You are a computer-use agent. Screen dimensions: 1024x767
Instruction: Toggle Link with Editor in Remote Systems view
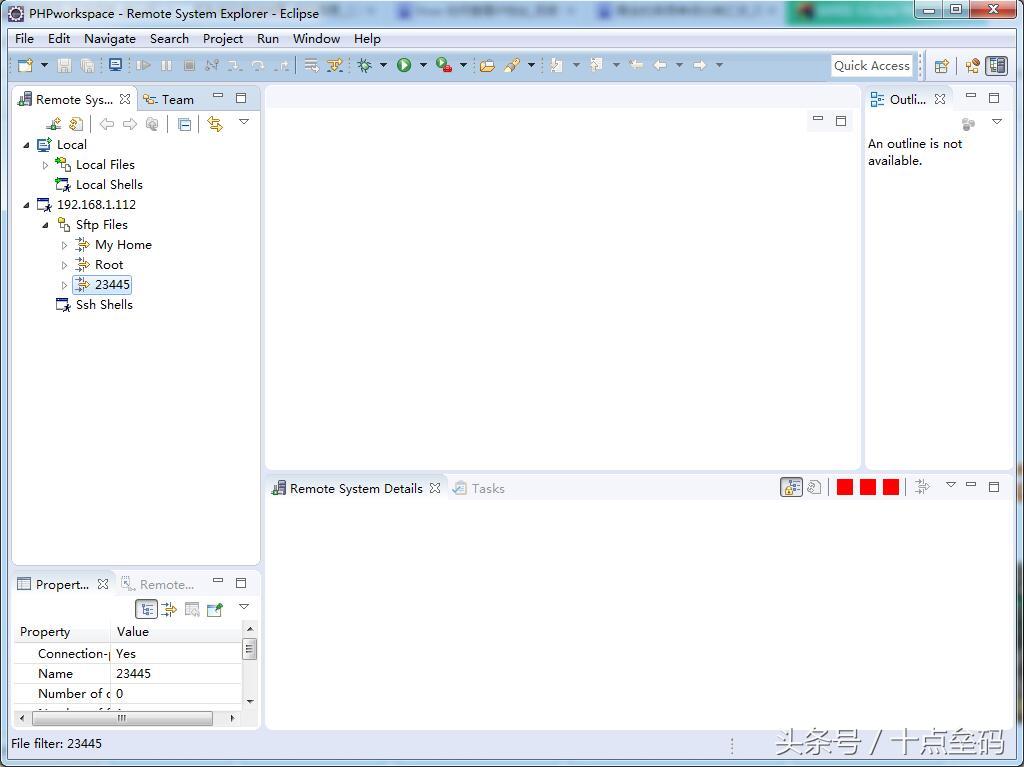tap(215, 123)
